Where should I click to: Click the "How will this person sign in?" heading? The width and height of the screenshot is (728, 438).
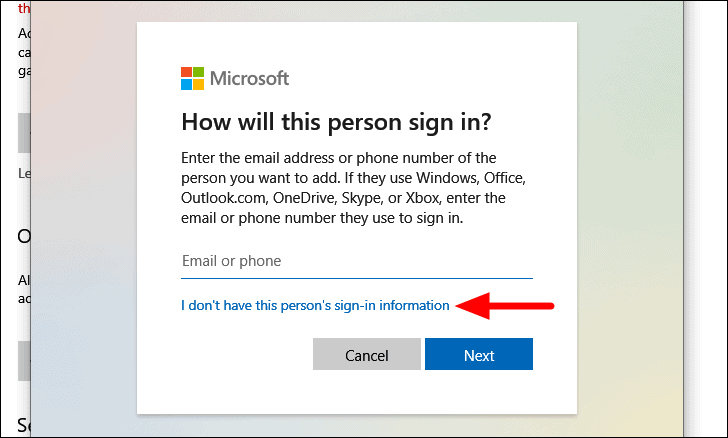click(336, 123)
